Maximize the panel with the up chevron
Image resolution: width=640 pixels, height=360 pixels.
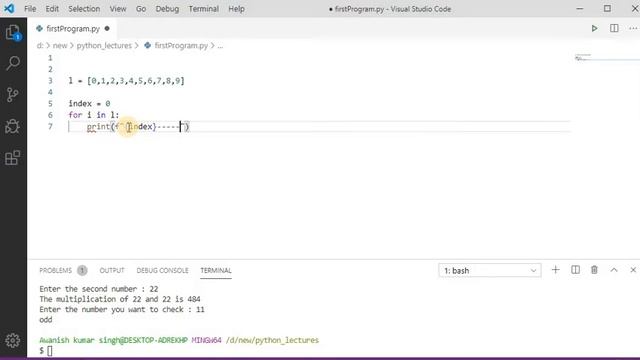(614, 270)
